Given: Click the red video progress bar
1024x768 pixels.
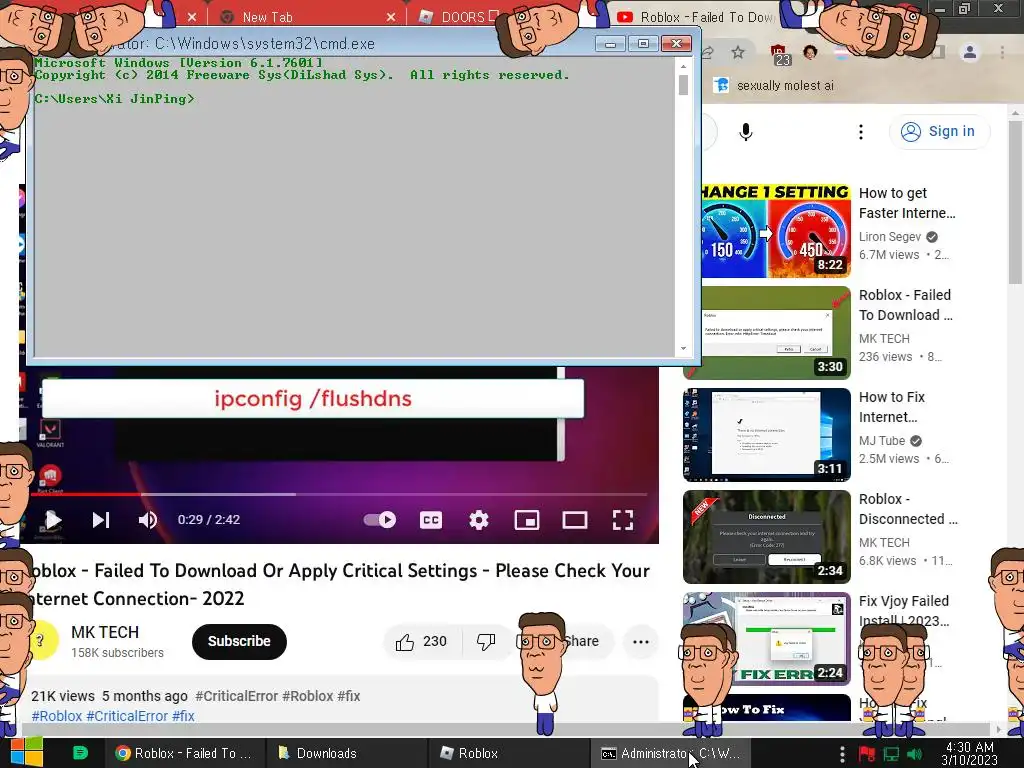Looking at the screenshot, I should 85,494.
